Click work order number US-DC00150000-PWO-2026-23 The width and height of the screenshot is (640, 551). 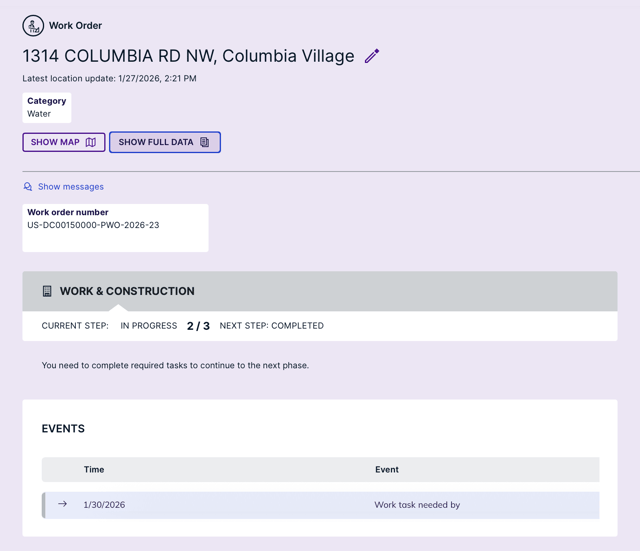(x=93, y=225)
